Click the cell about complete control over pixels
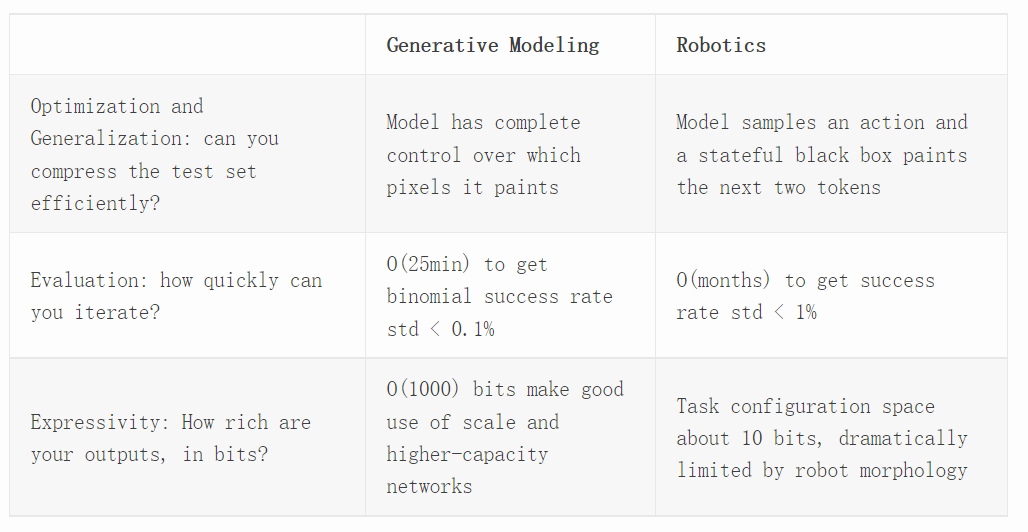Screen dimensions: 1028x532 click(484, 154)
